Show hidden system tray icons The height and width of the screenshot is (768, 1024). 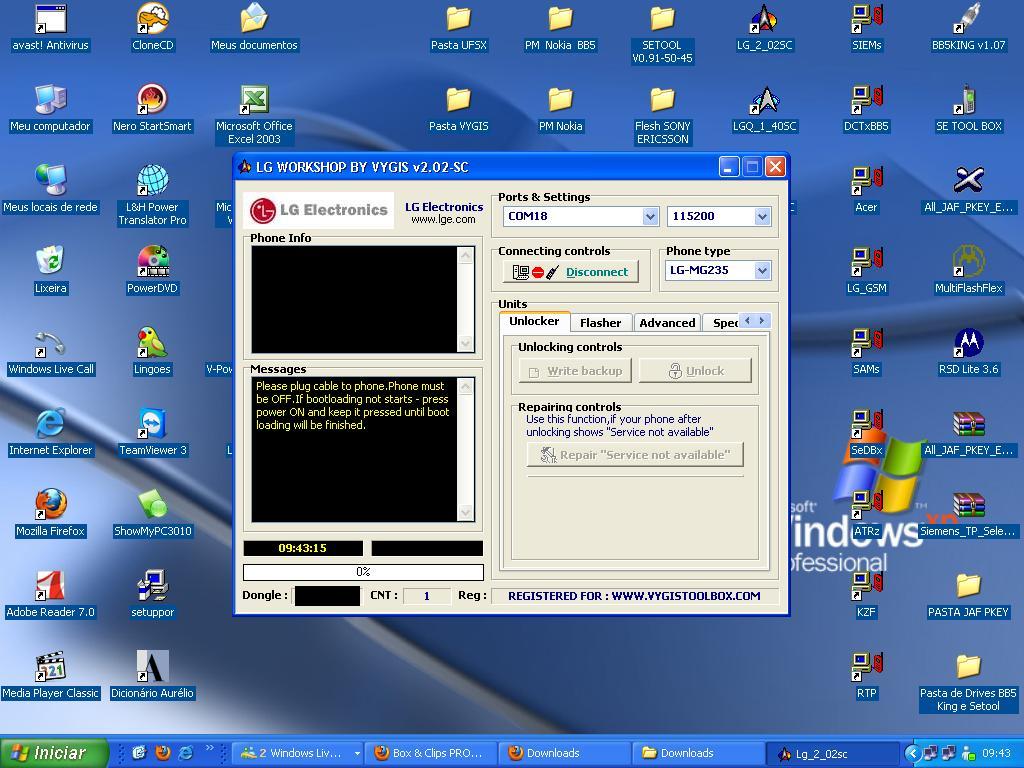(x=912, y=753)
